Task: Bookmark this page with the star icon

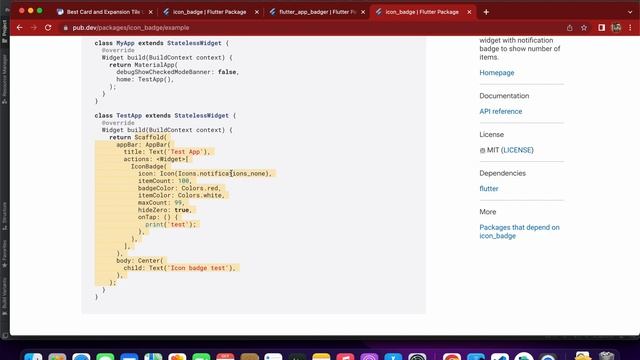Action: tap(584, 28)
